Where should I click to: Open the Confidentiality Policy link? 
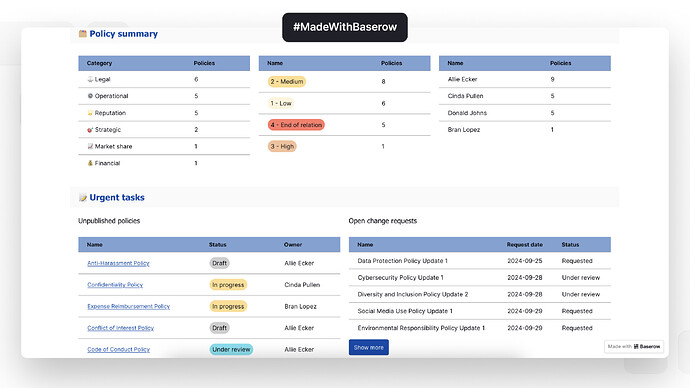point(115,285)
